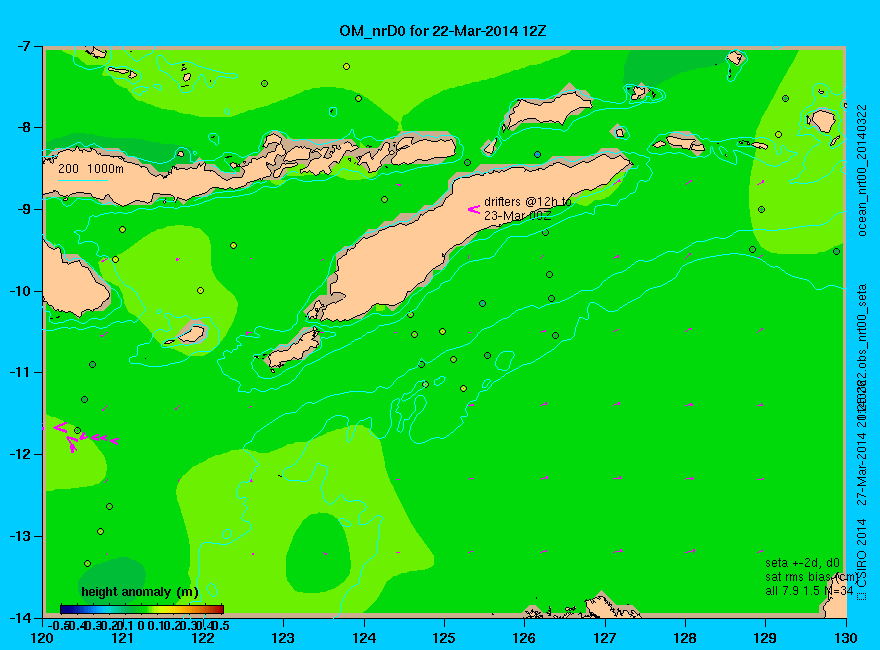880x650 pixels.
Task: Click the blue observation circle north of Timor
Action: click(x=538, y=154)
